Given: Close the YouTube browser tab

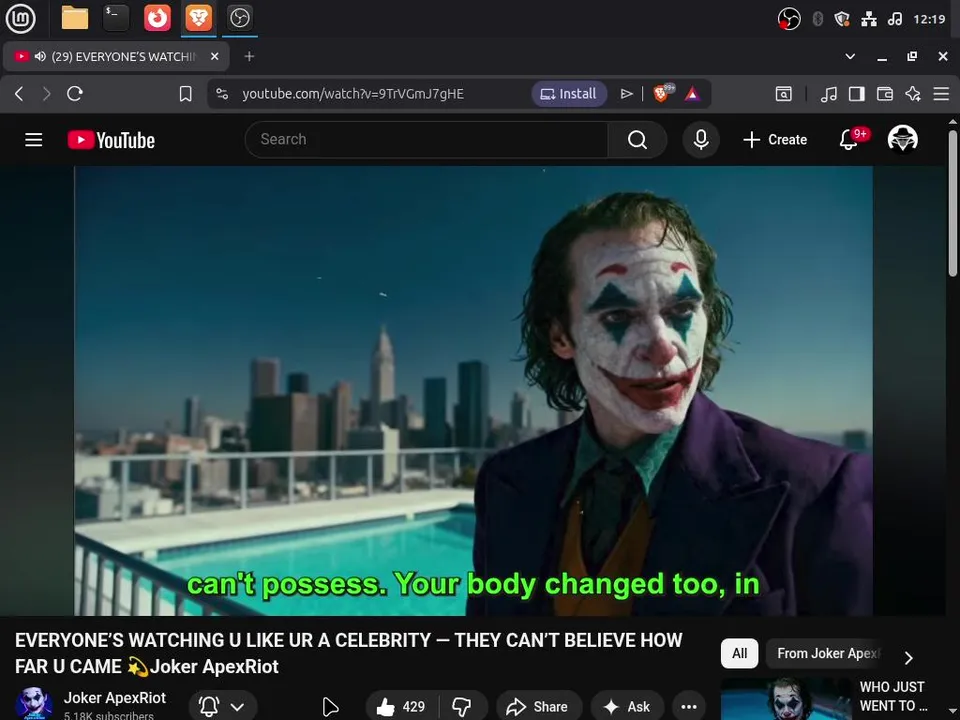Looking at the screenshot, I should pyautogui.click(x=214, y=56).
